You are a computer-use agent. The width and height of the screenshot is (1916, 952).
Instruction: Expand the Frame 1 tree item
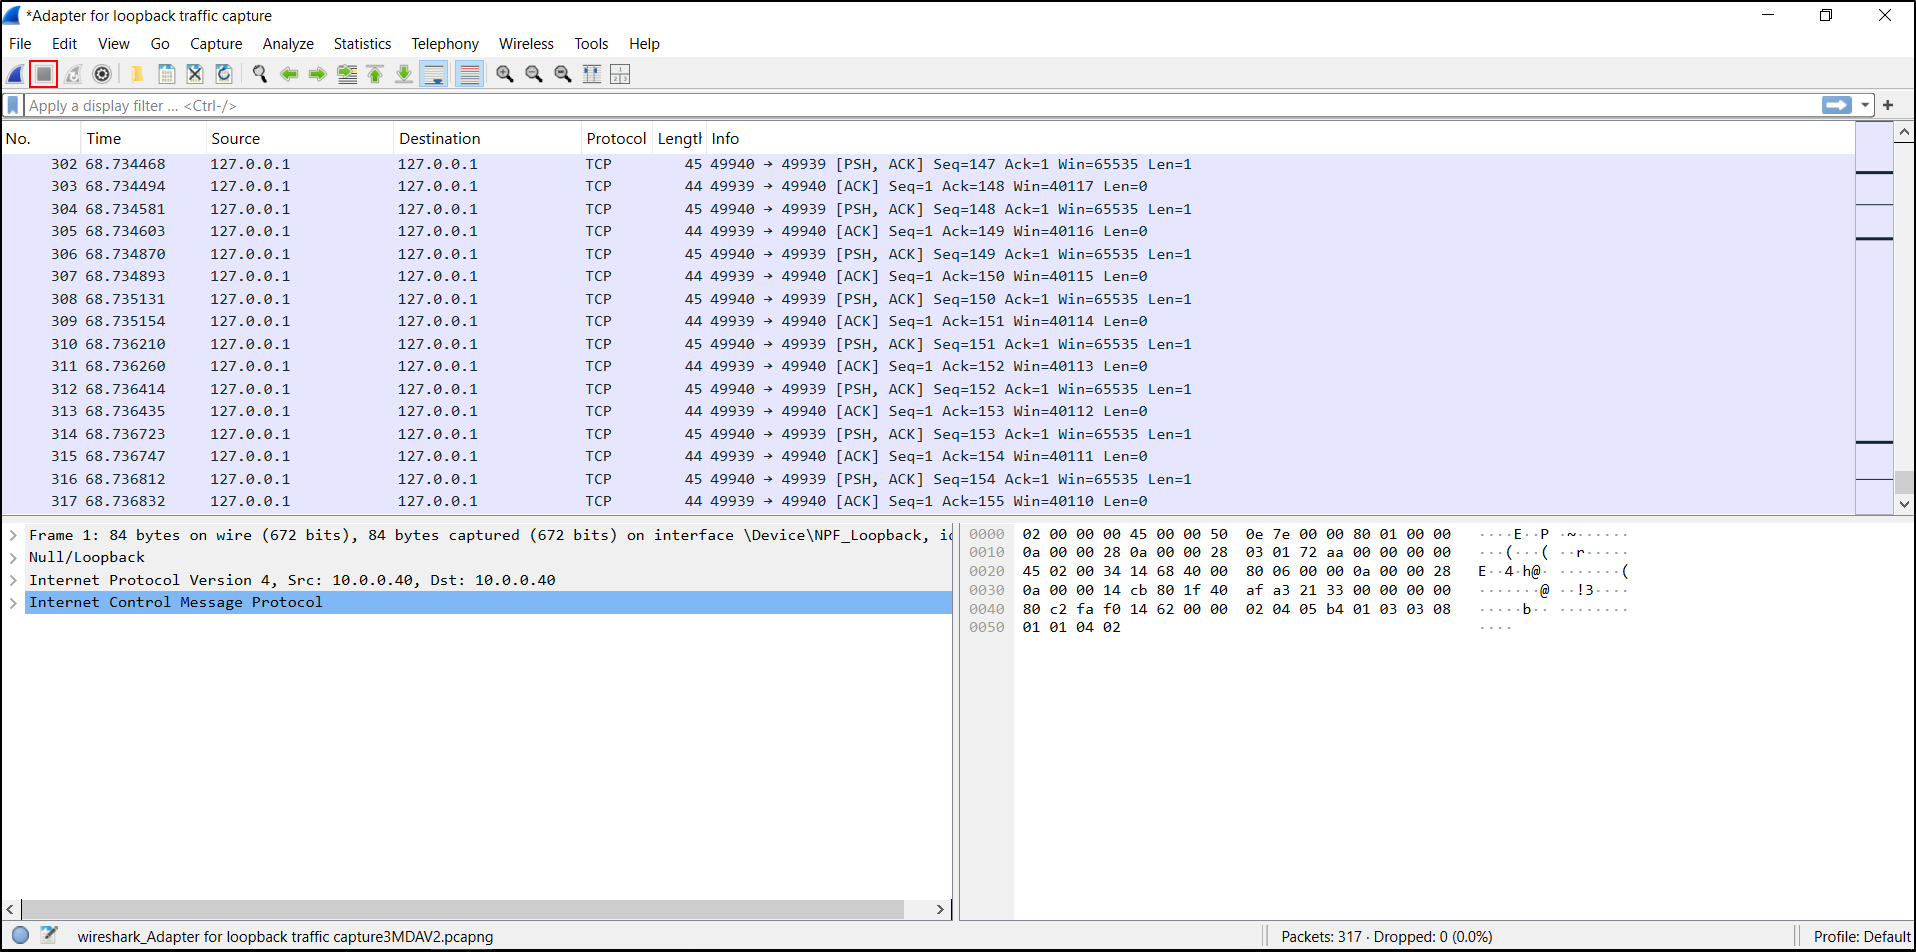13,535
